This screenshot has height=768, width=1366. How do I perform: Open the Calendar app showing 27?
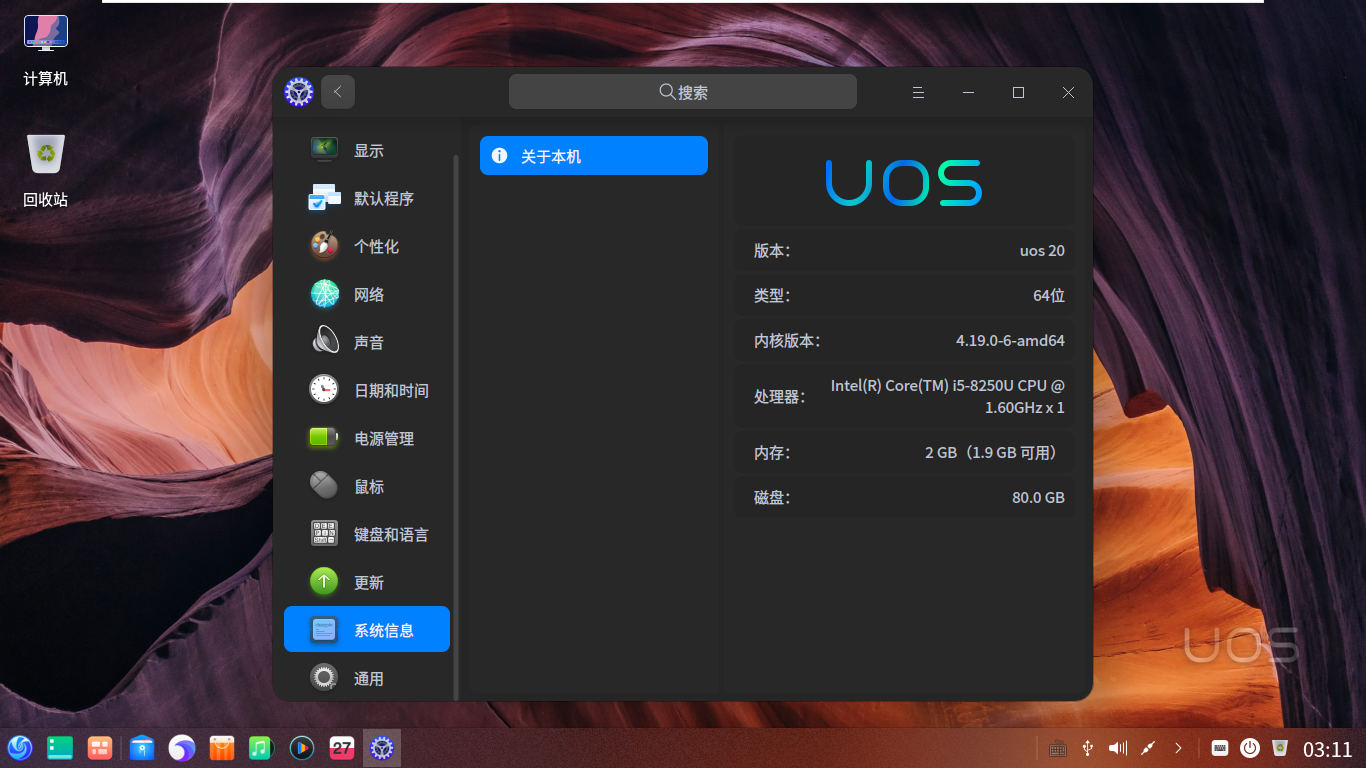click(342, 747)
